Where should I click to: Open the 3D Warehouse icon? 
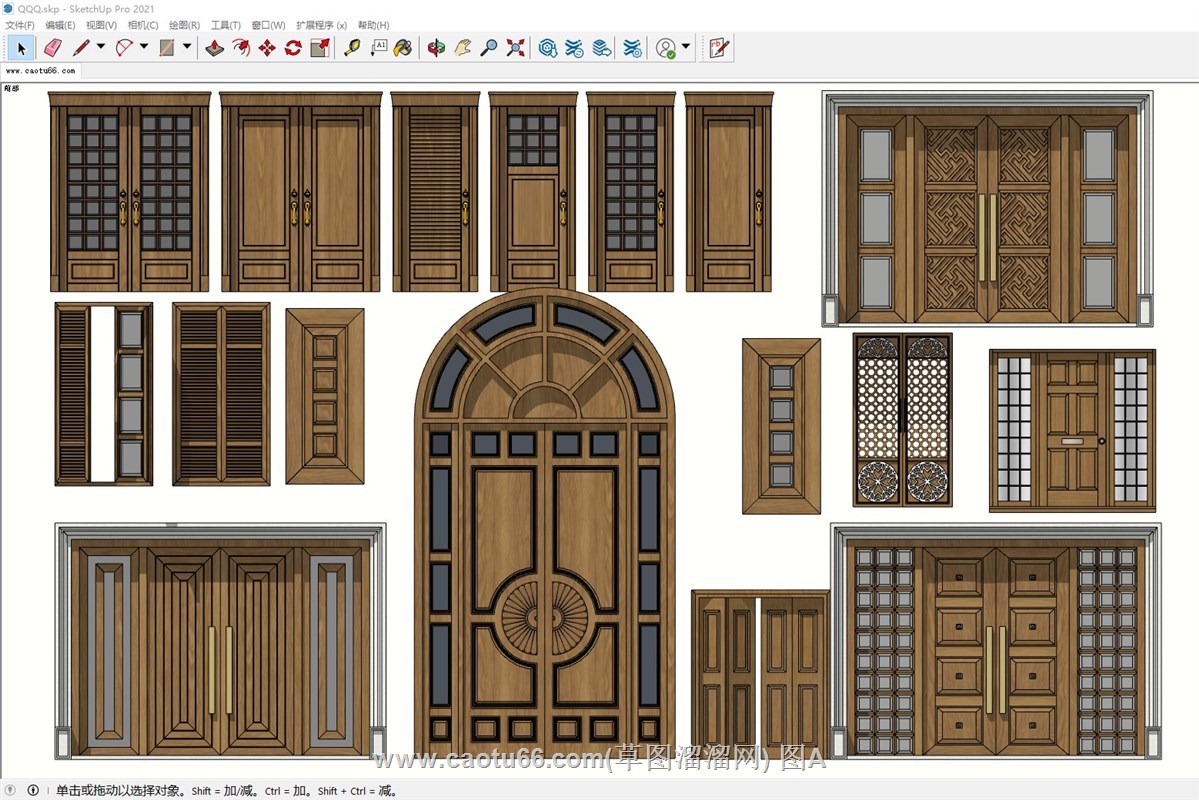548,47
